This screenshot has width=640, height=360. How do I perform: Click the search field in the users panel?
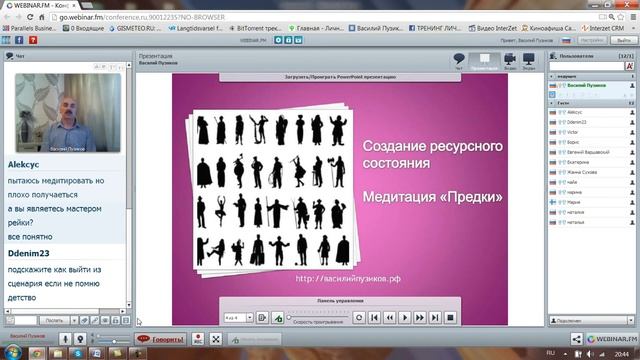[587, 66]
